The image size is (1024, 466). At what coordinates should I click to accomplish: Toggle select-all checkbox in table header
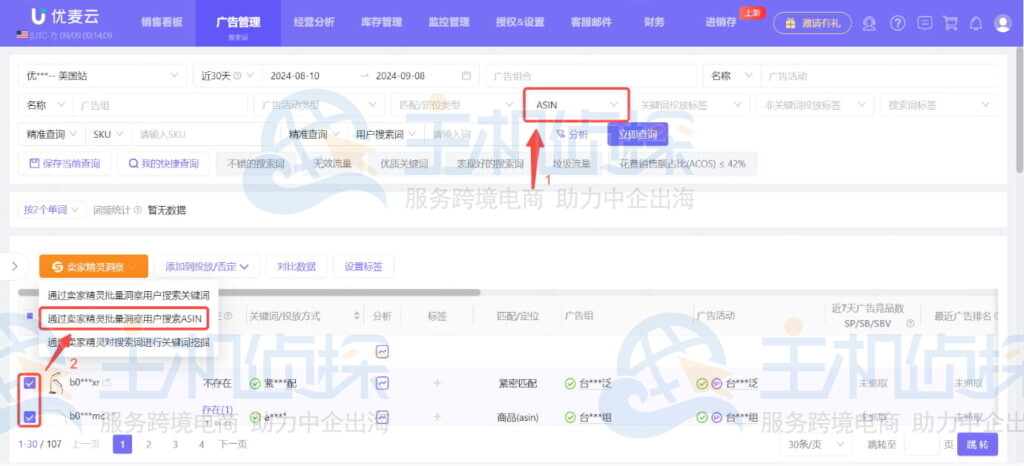coord(29,316)
